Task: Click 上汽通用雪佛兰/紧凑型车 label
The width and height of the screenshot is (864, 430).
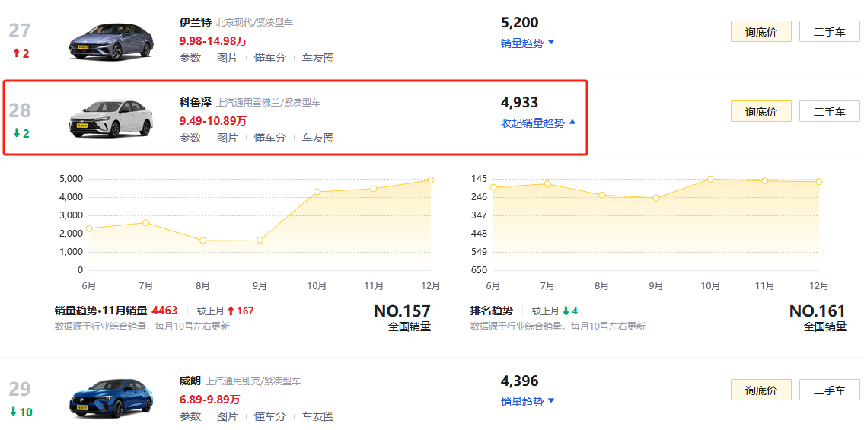Action: coord(268,103)
